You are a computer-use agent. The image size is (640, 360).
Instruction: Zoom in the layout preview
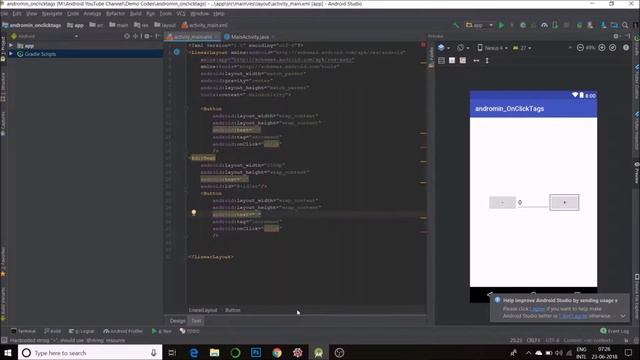coord(602,48)
